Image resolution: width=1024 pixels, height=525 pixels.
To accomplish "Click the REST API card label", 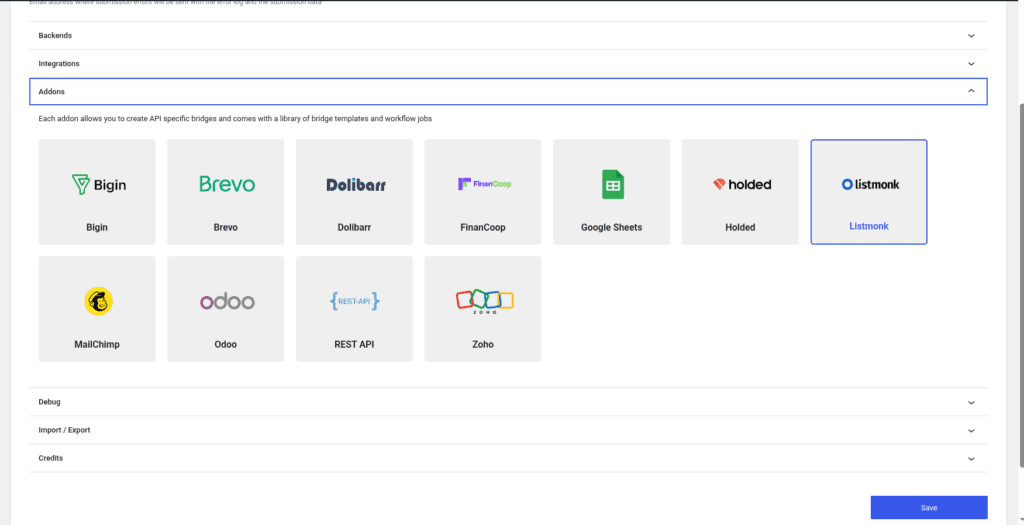I will [355, 344].
